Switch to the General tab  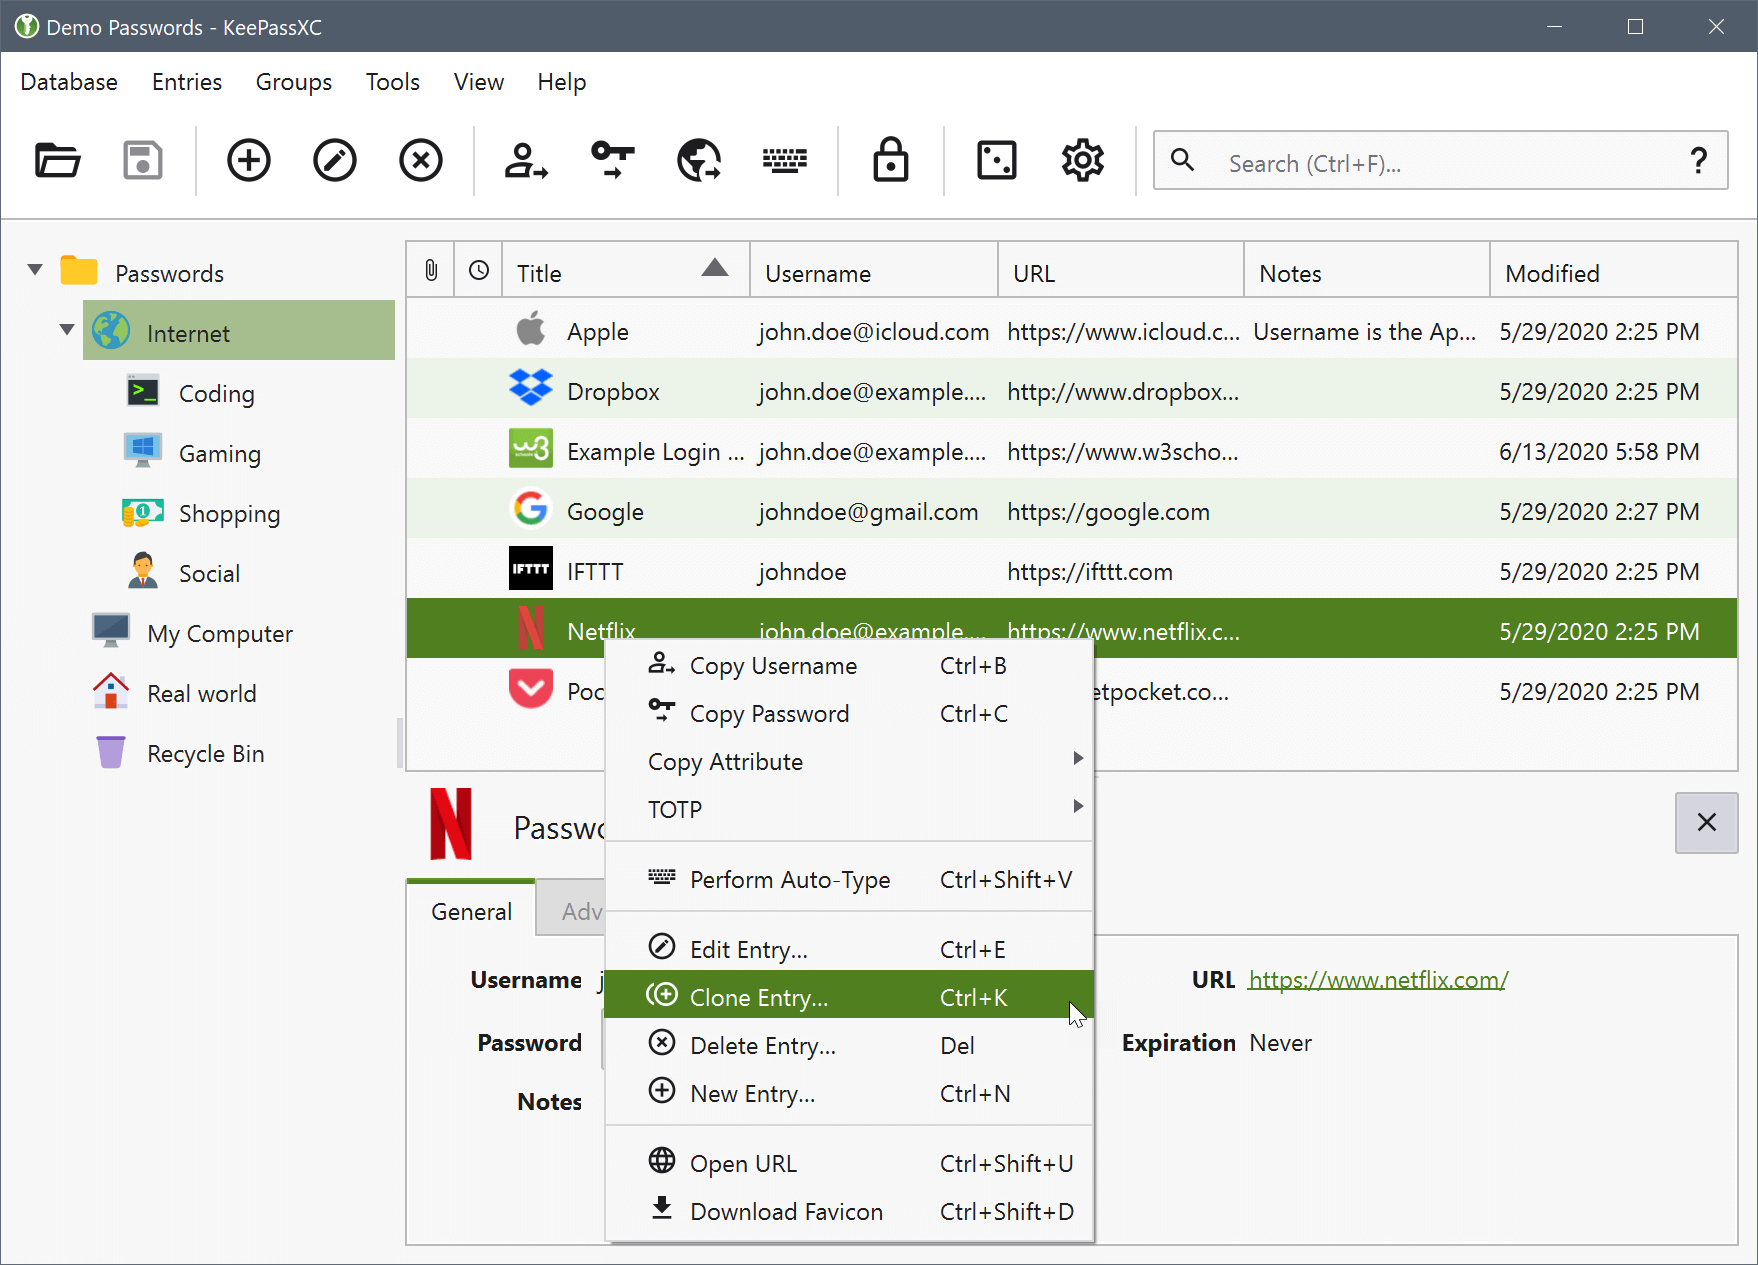471,912
